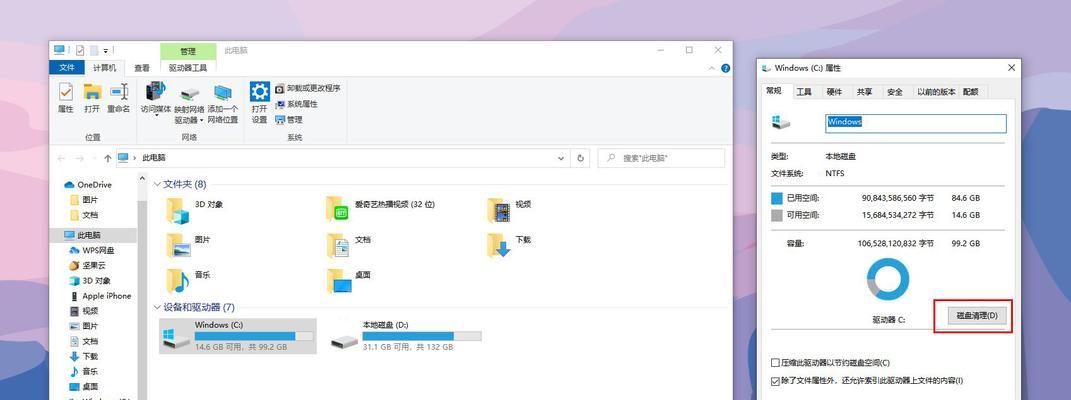Click 系统属性 in the ribbon

click(x=296, y=104)
